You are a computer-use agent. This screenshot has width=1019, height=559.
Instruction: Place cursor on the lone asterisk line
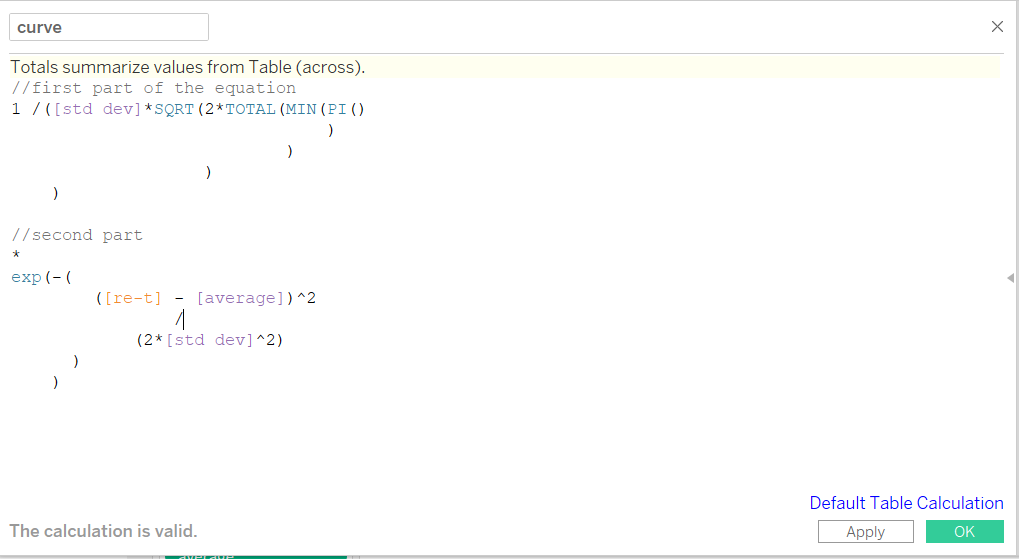[x=16, y=257]
